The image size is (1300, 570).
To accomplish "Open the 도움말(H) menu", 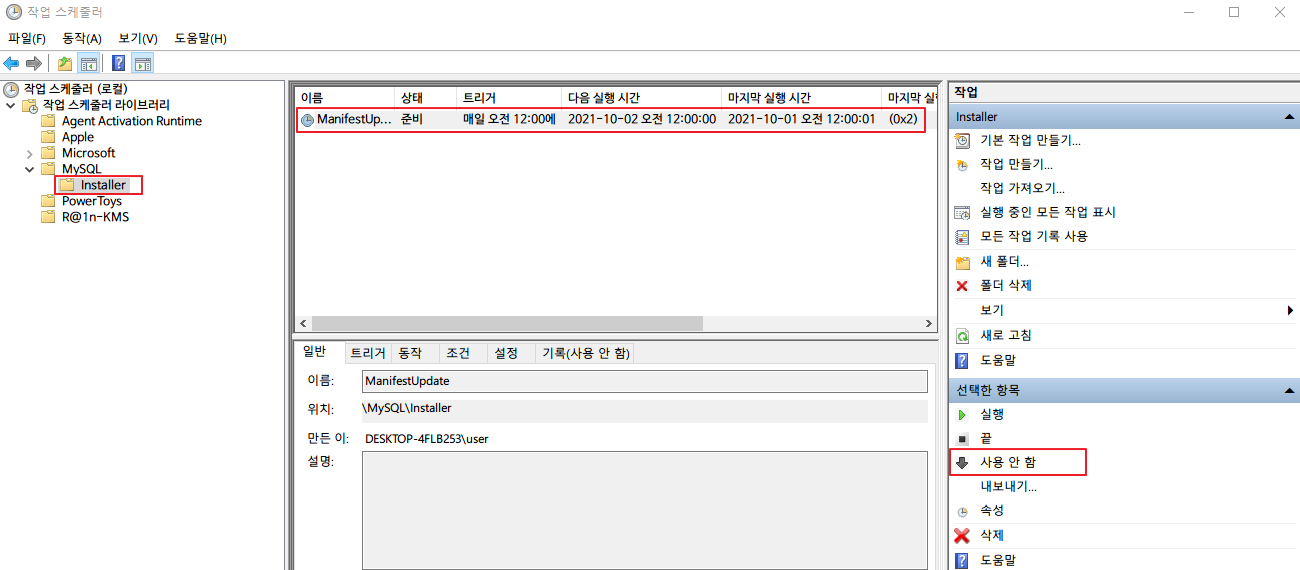I will (200, 38).
